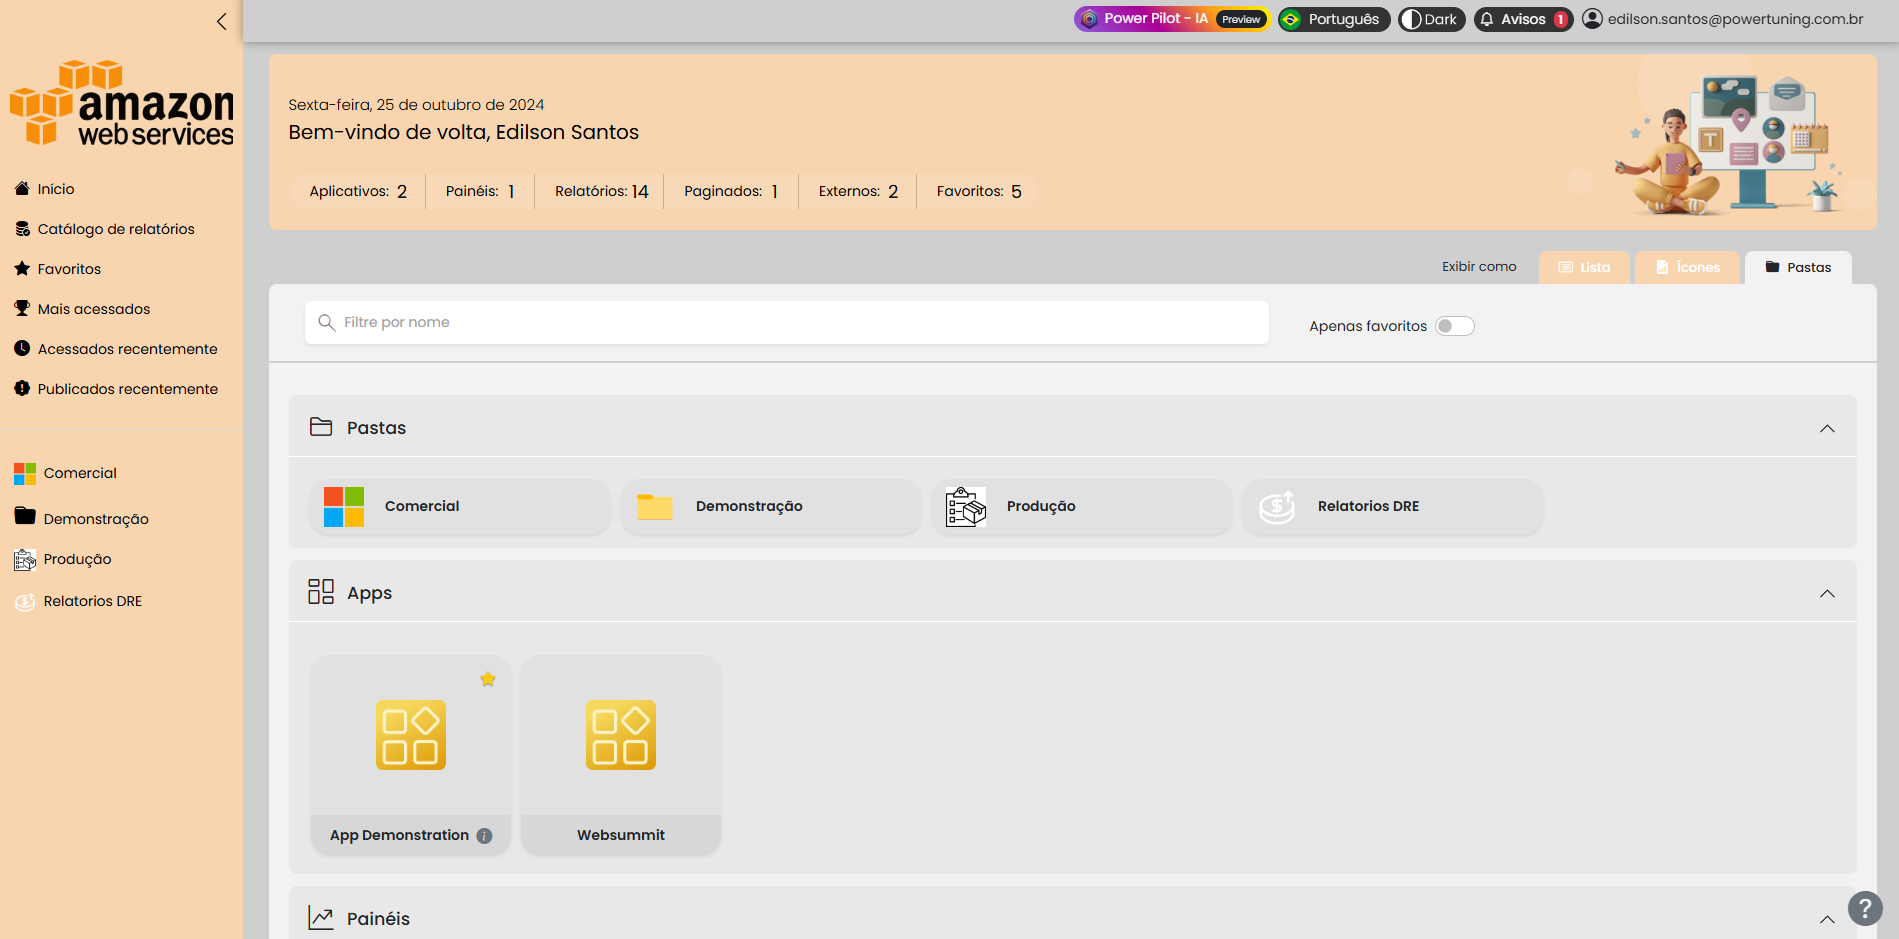Screen dimensions: 1899x939
Task: Click the favorite star on App Demonstration
Action: tap(488, 679)
